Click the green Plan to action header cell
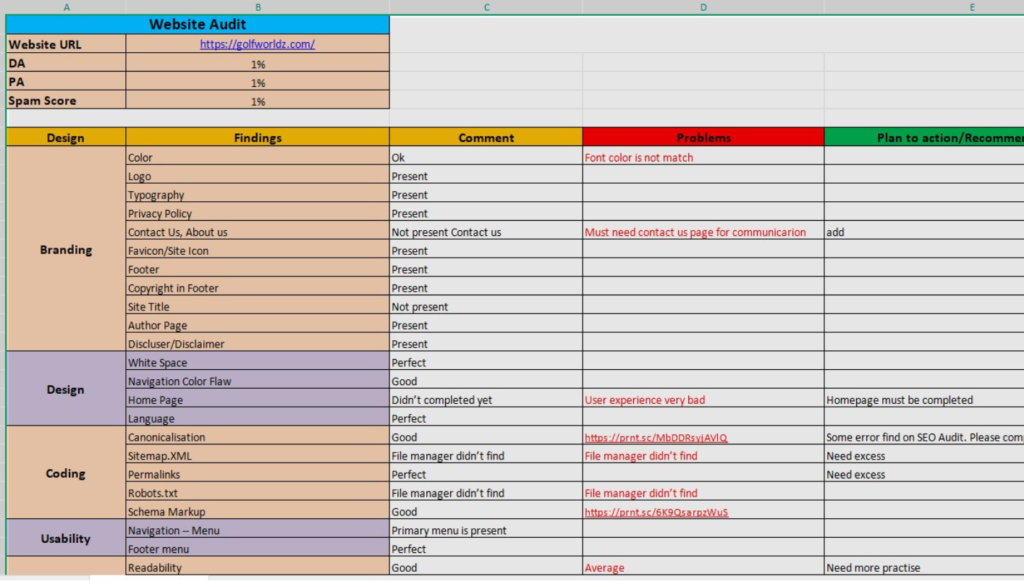The width and height of the screenshot is (1024, 587). [x=924, y=138]
